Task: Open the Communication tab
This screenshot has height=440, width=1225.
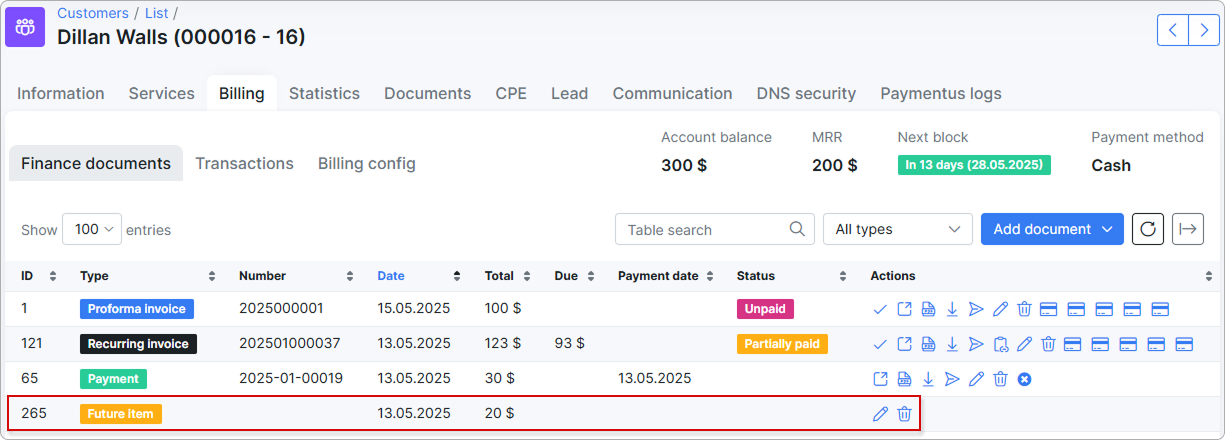Action: tap(672, 93)
